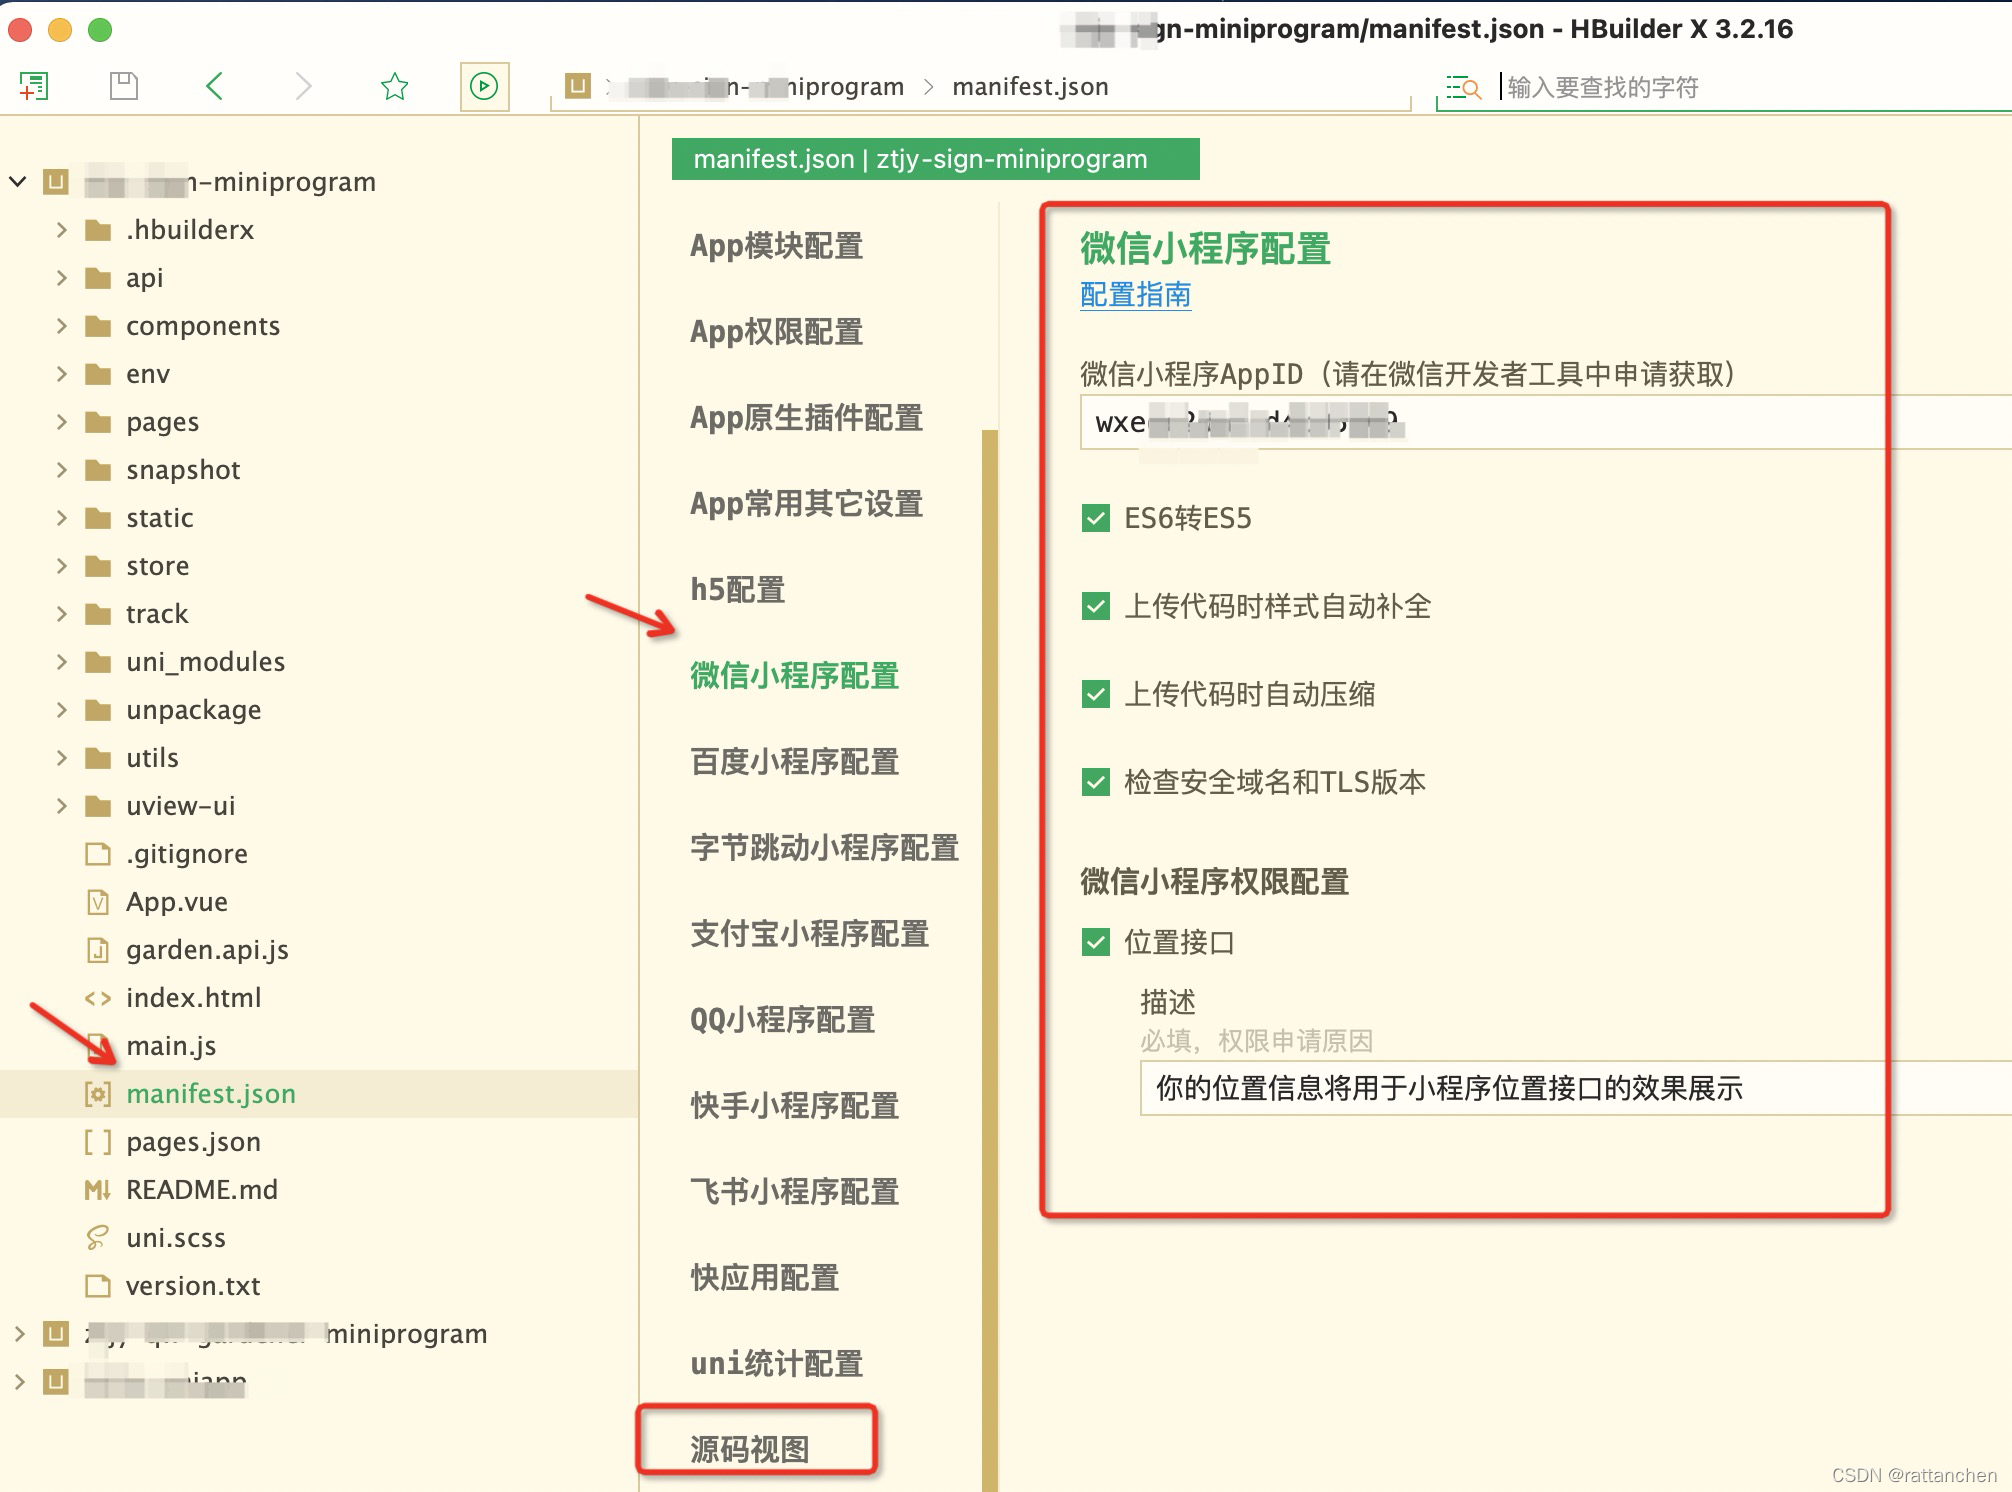Click the static folder icon
This screenshot has width=2012, height=1492.
click(x=98, y=519)
